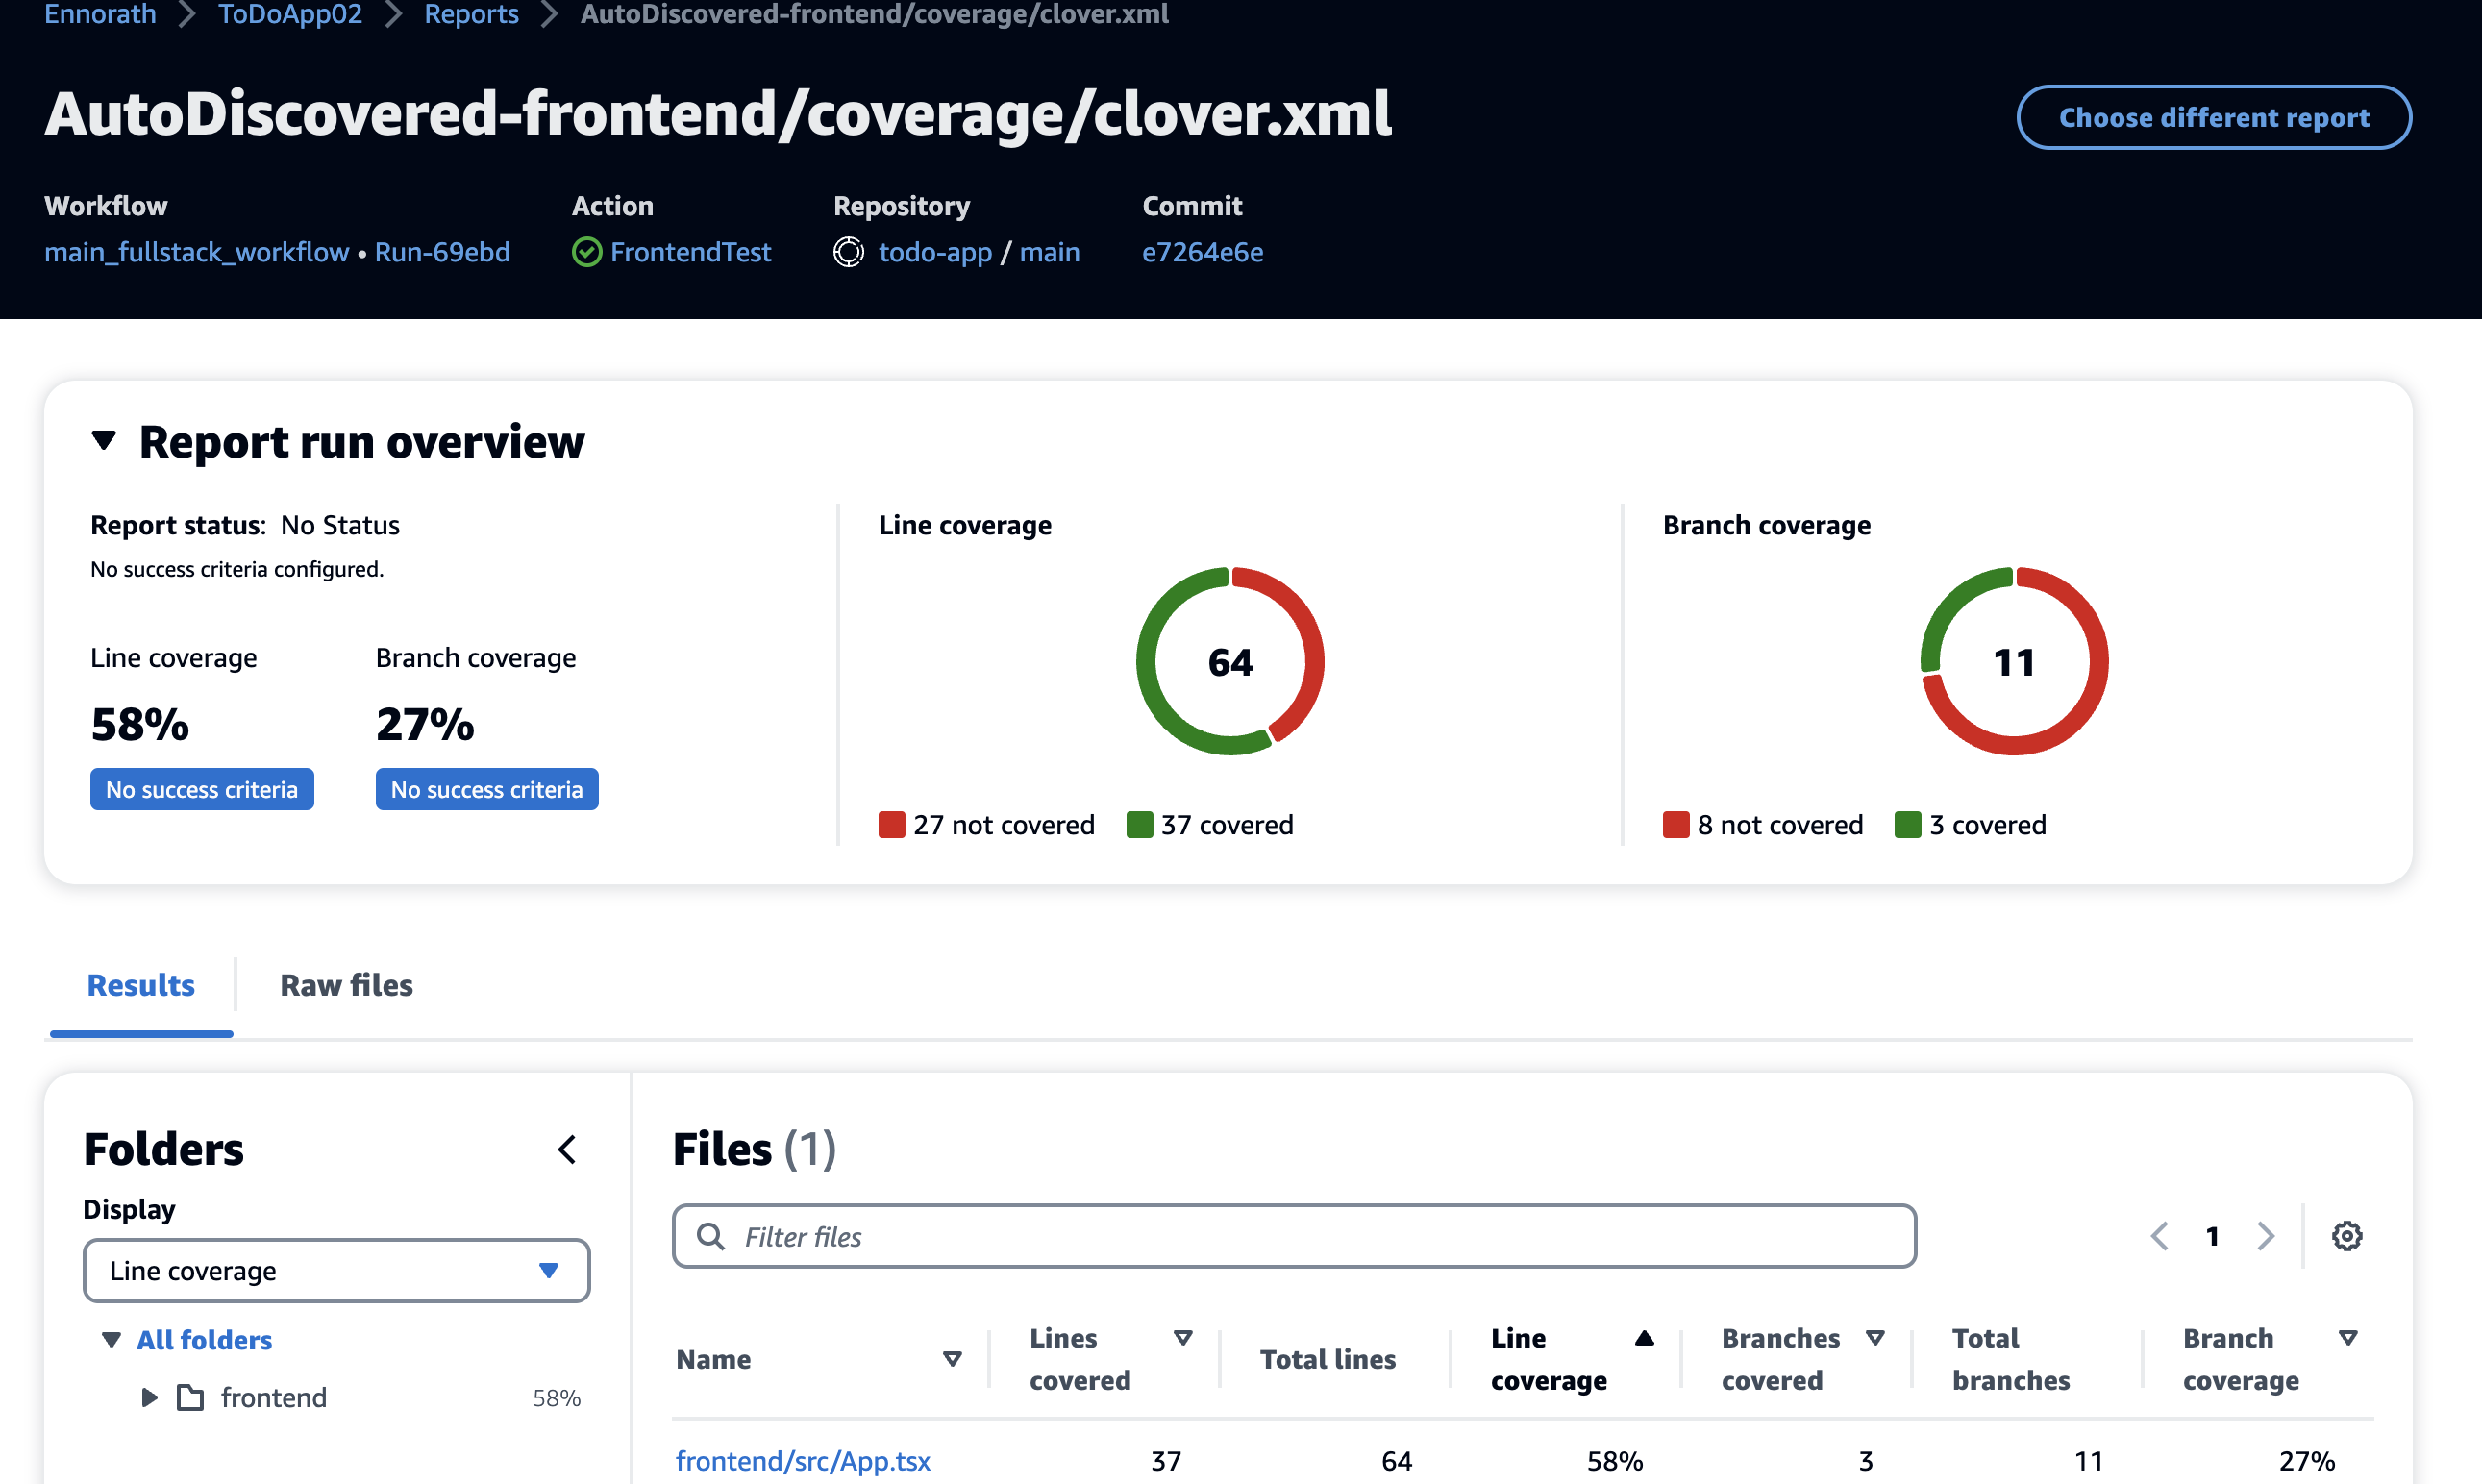
Task: Select the Results tab
Action: tap(141, 985)
